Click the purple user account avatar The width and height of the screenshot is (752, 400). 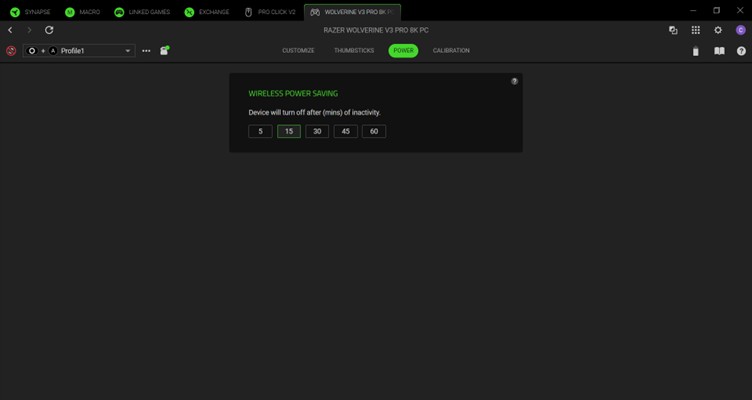[x=740, y=30]
